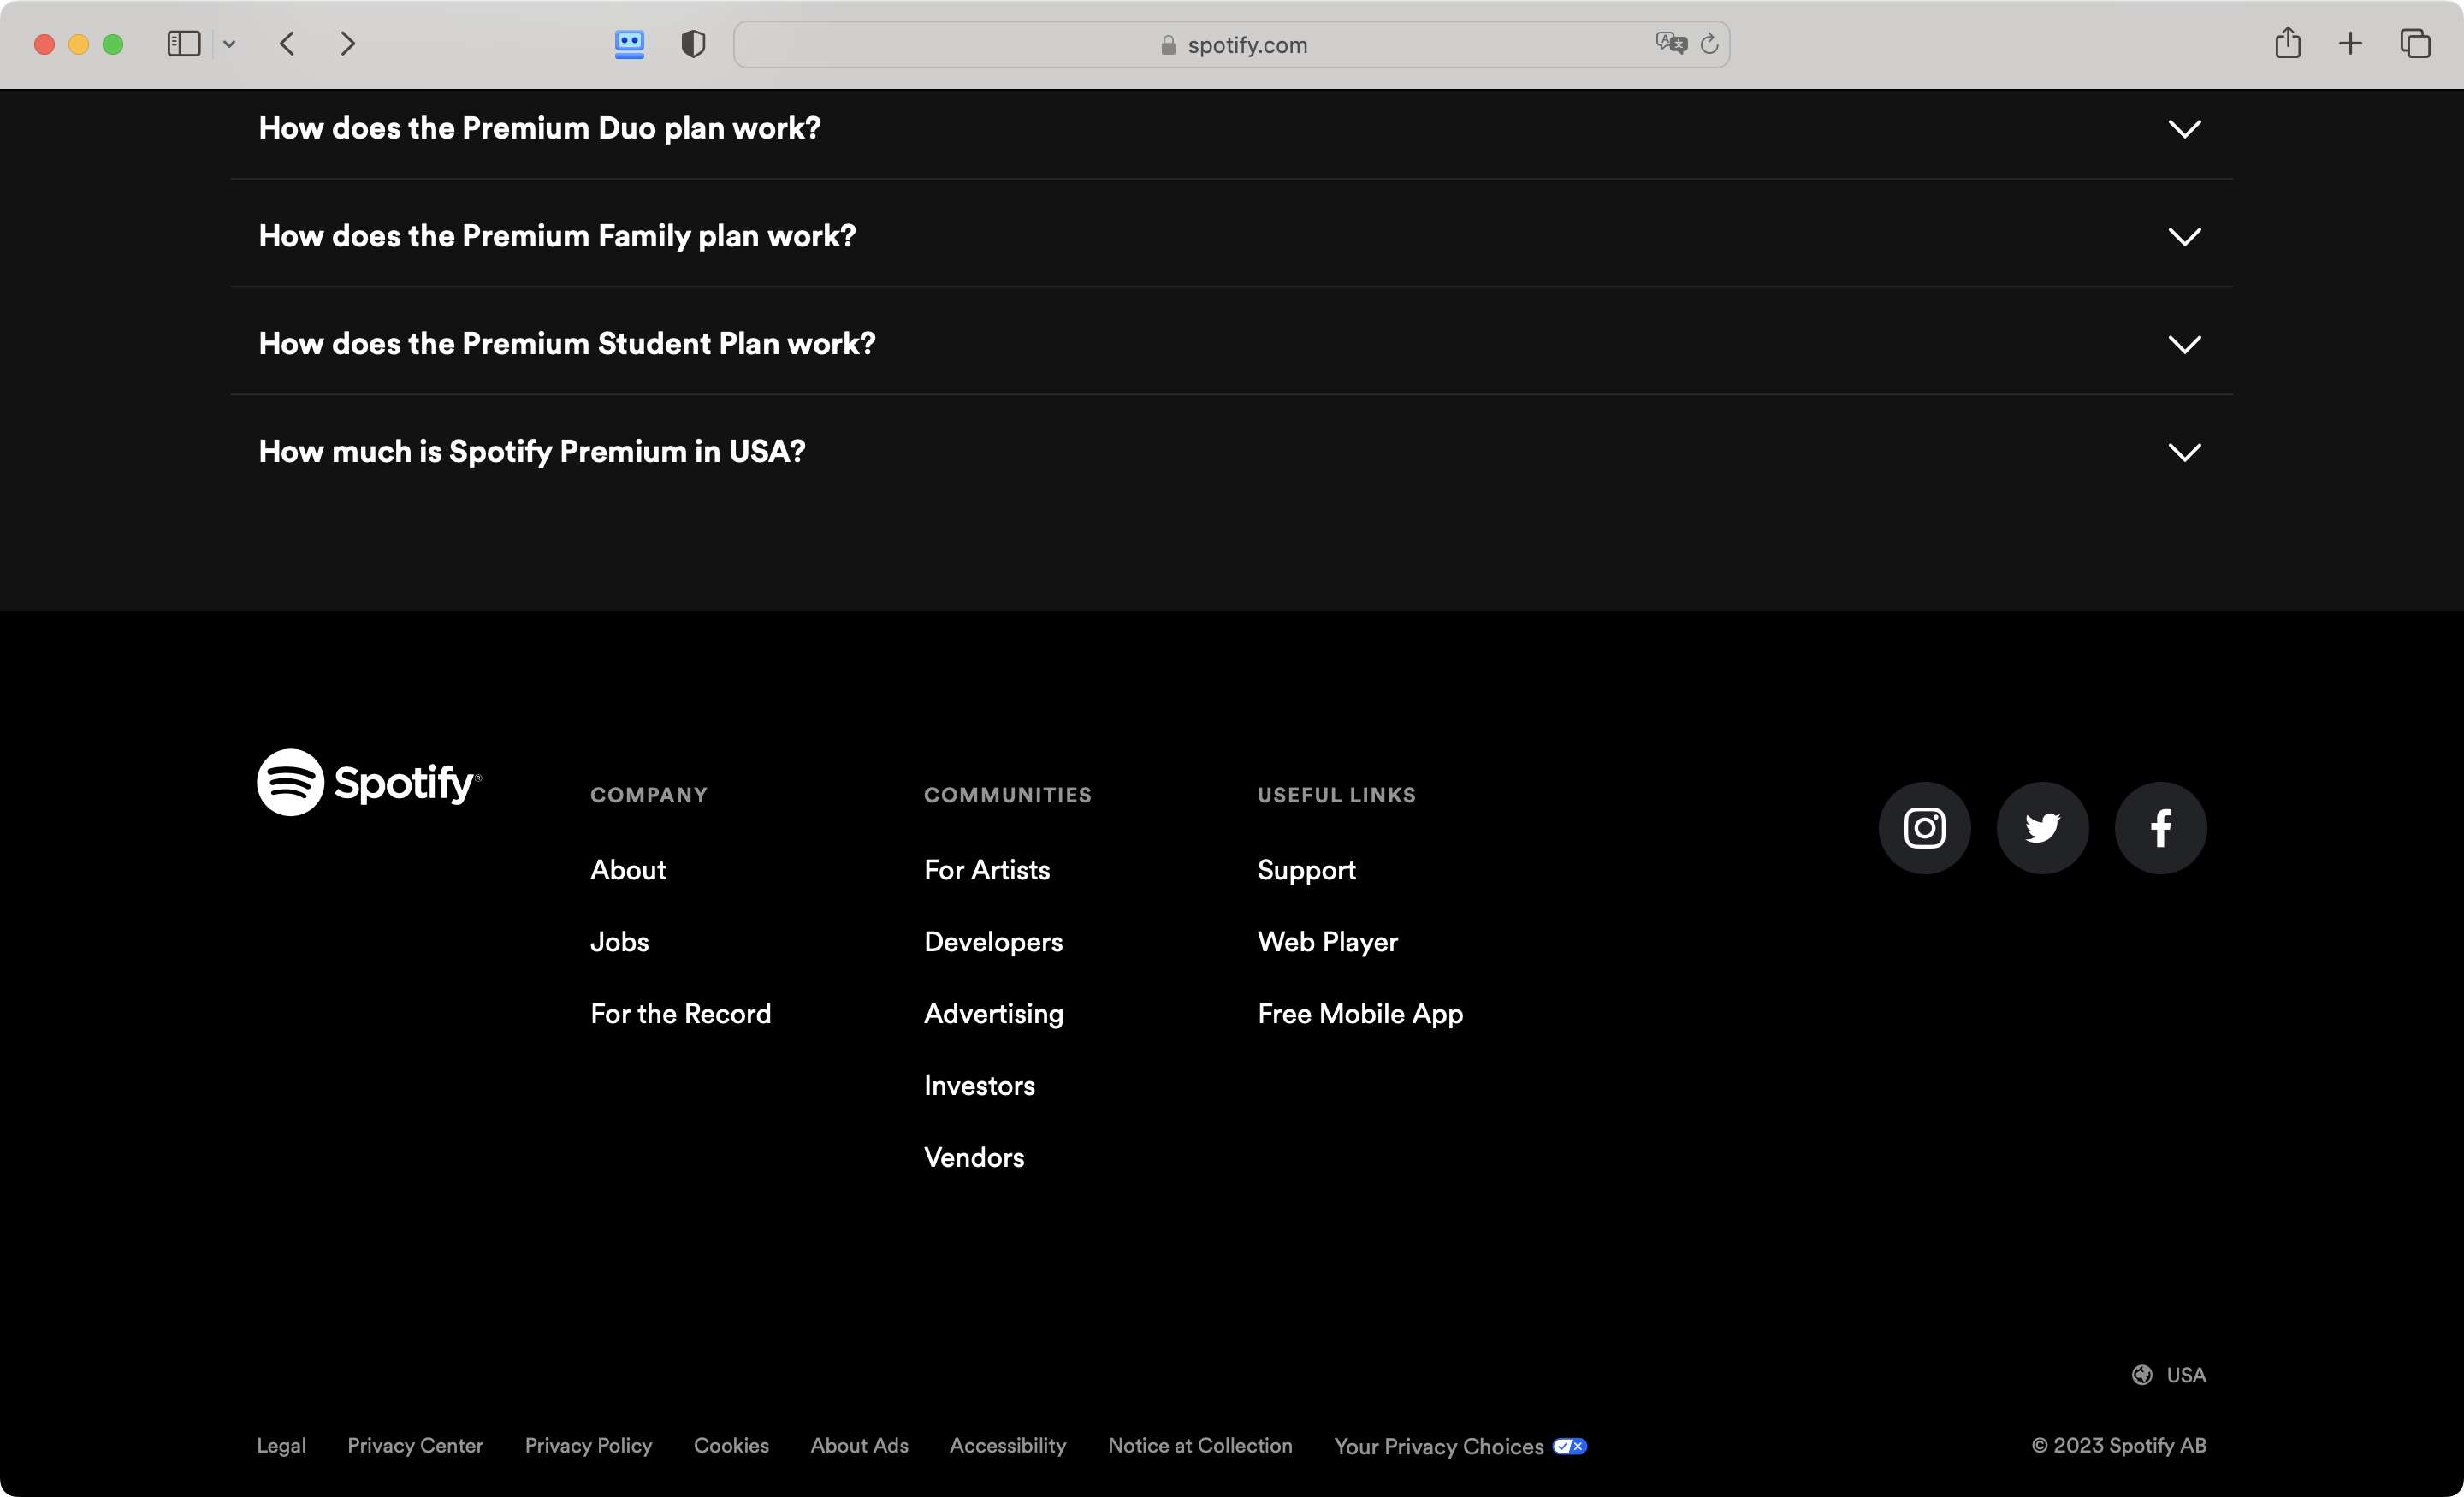Open Free Mobile App link

[1360, 1014]
